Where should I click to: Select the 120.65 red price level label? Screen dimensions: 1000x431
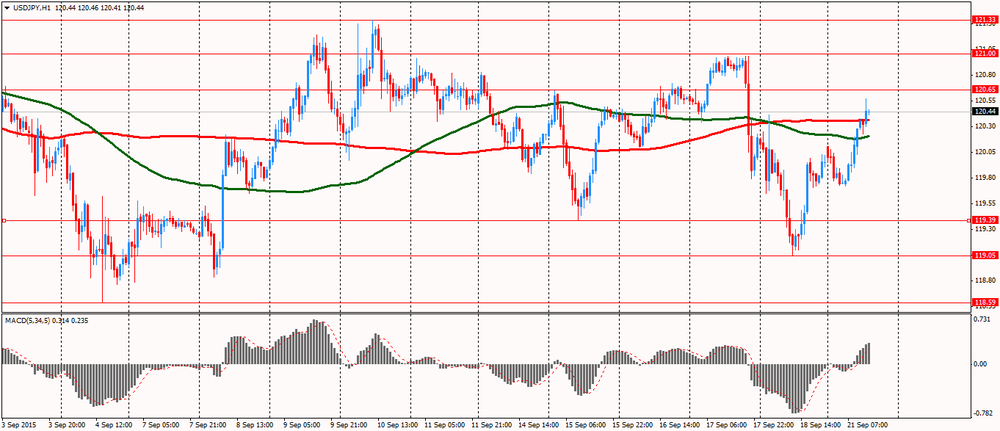tap(985, 90)
